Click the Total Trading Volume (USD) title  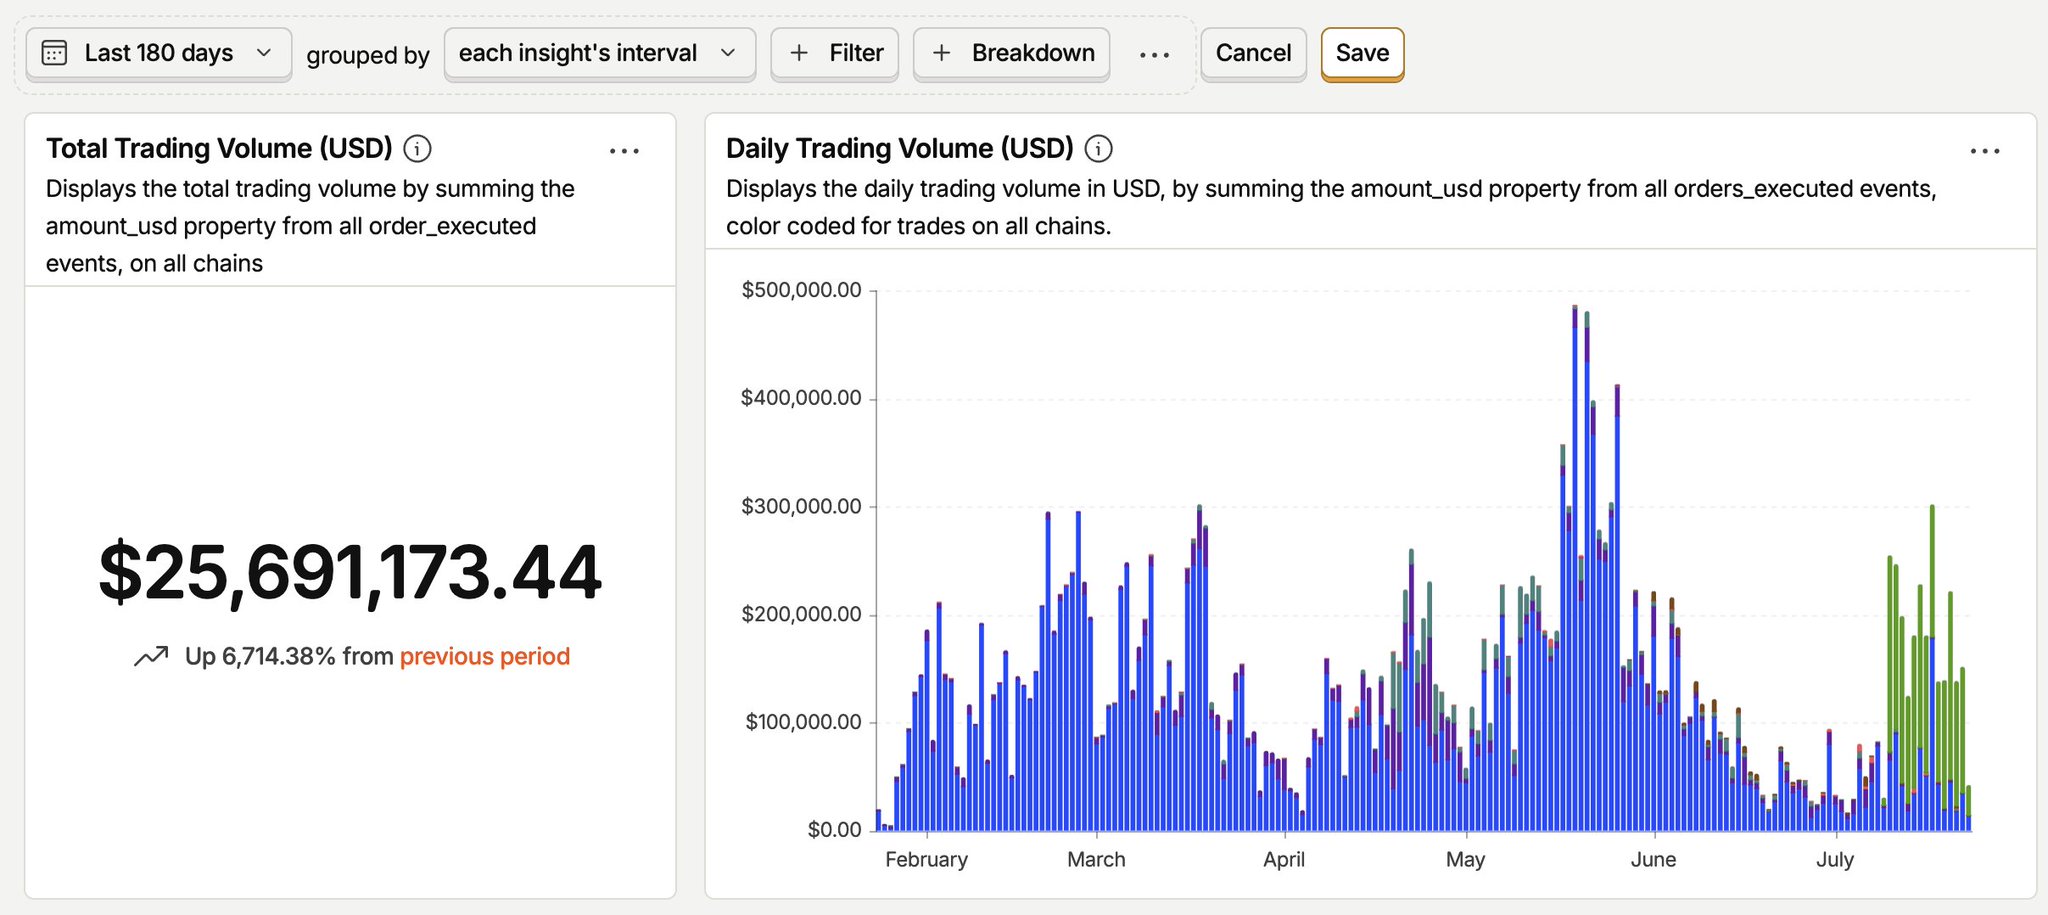(219, 148)
